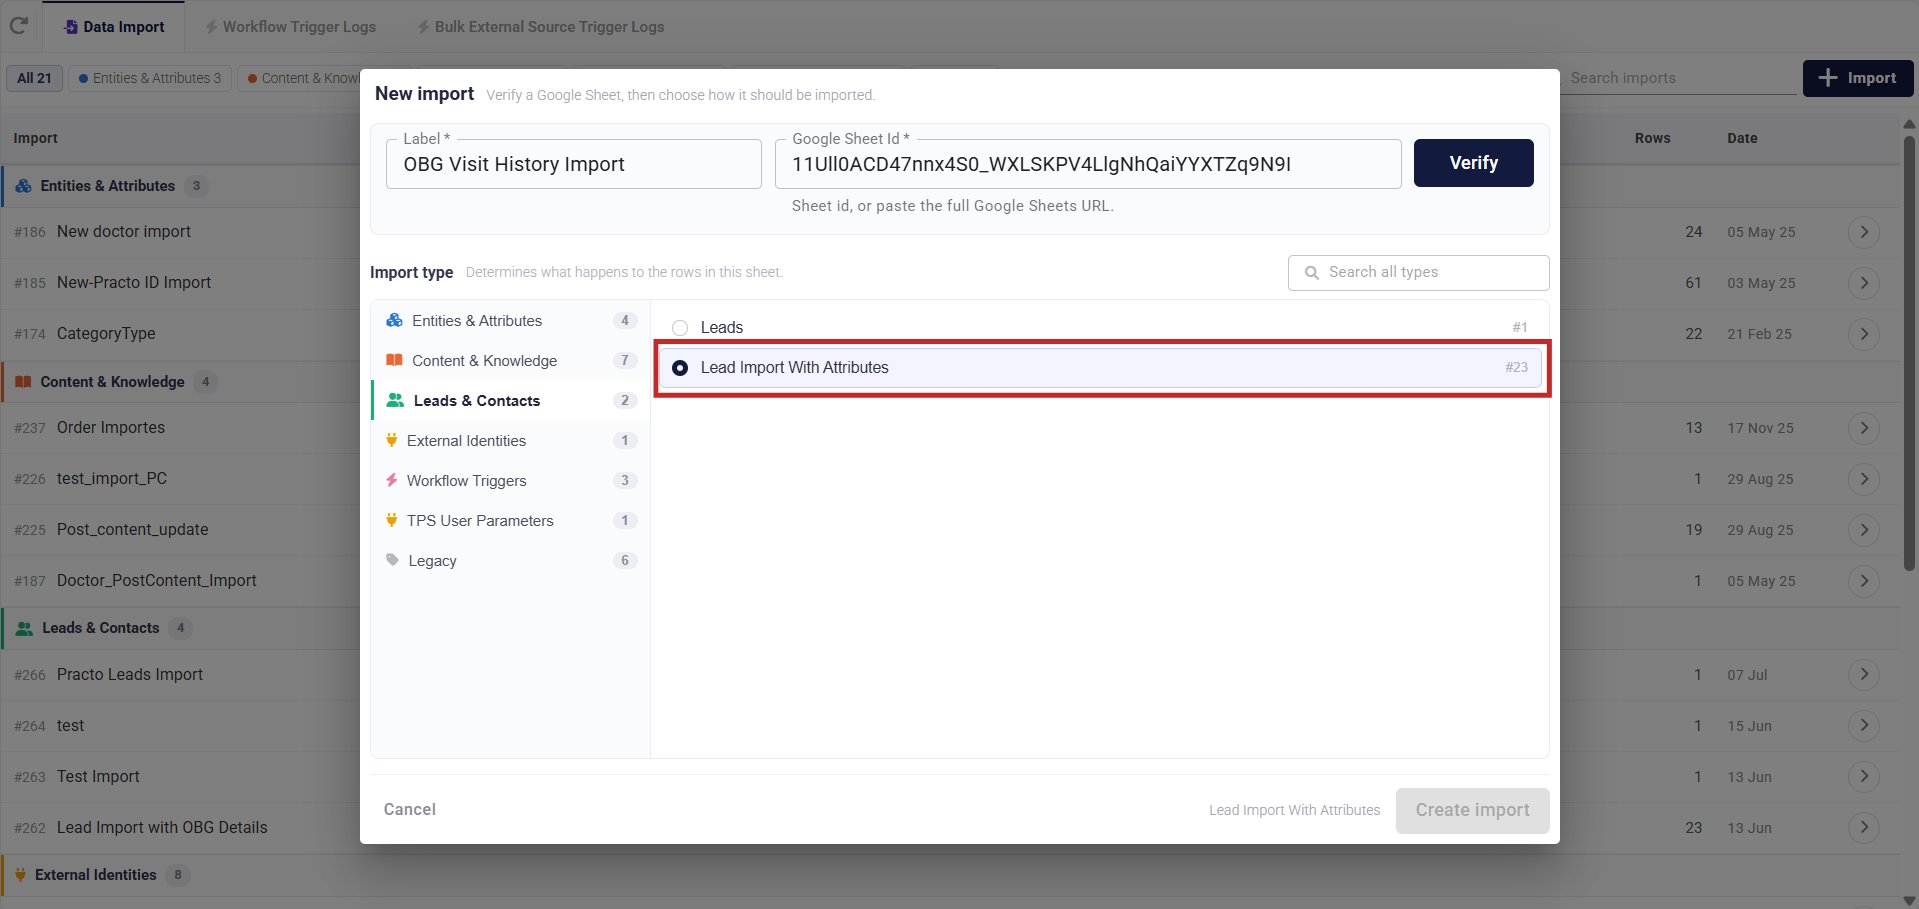Focus the Google Sheet Id field
Viewport: 1919px width, 909px height.
point(1087,164)
